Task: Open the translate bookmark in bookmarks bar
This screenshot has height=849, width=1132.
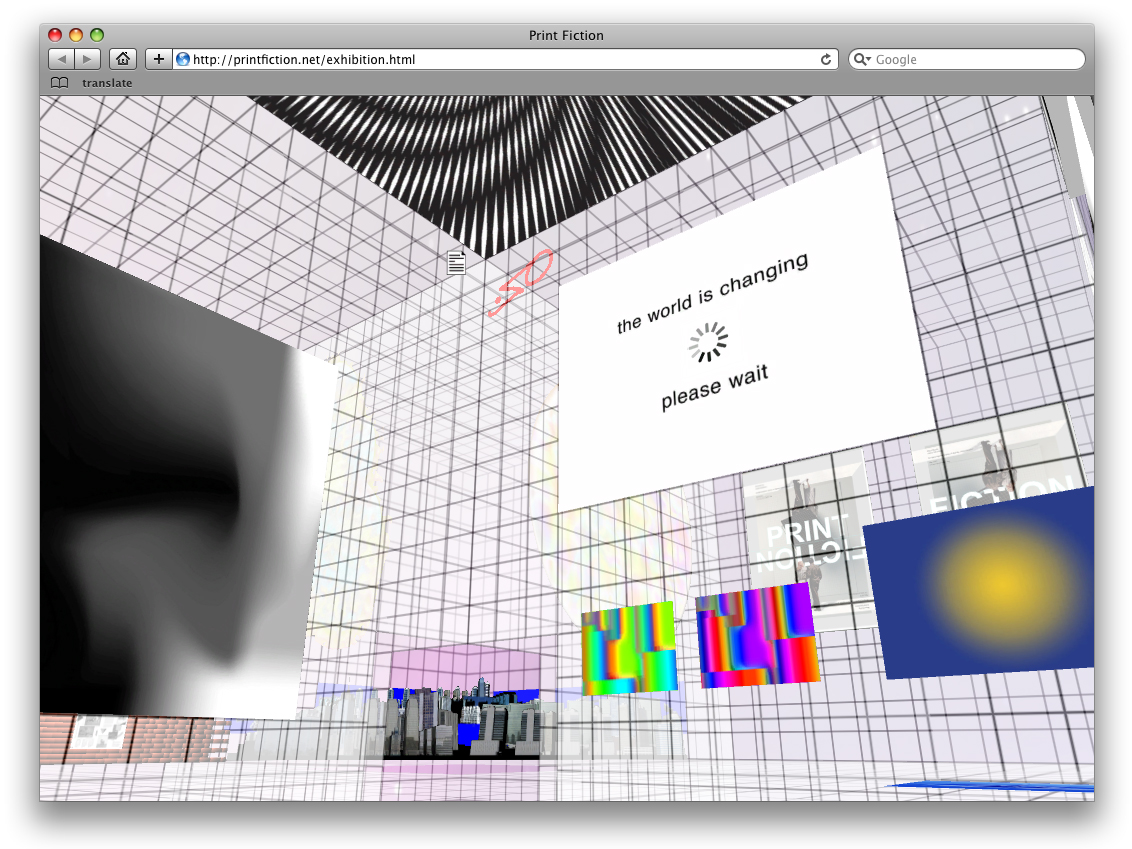Action: 107,83
